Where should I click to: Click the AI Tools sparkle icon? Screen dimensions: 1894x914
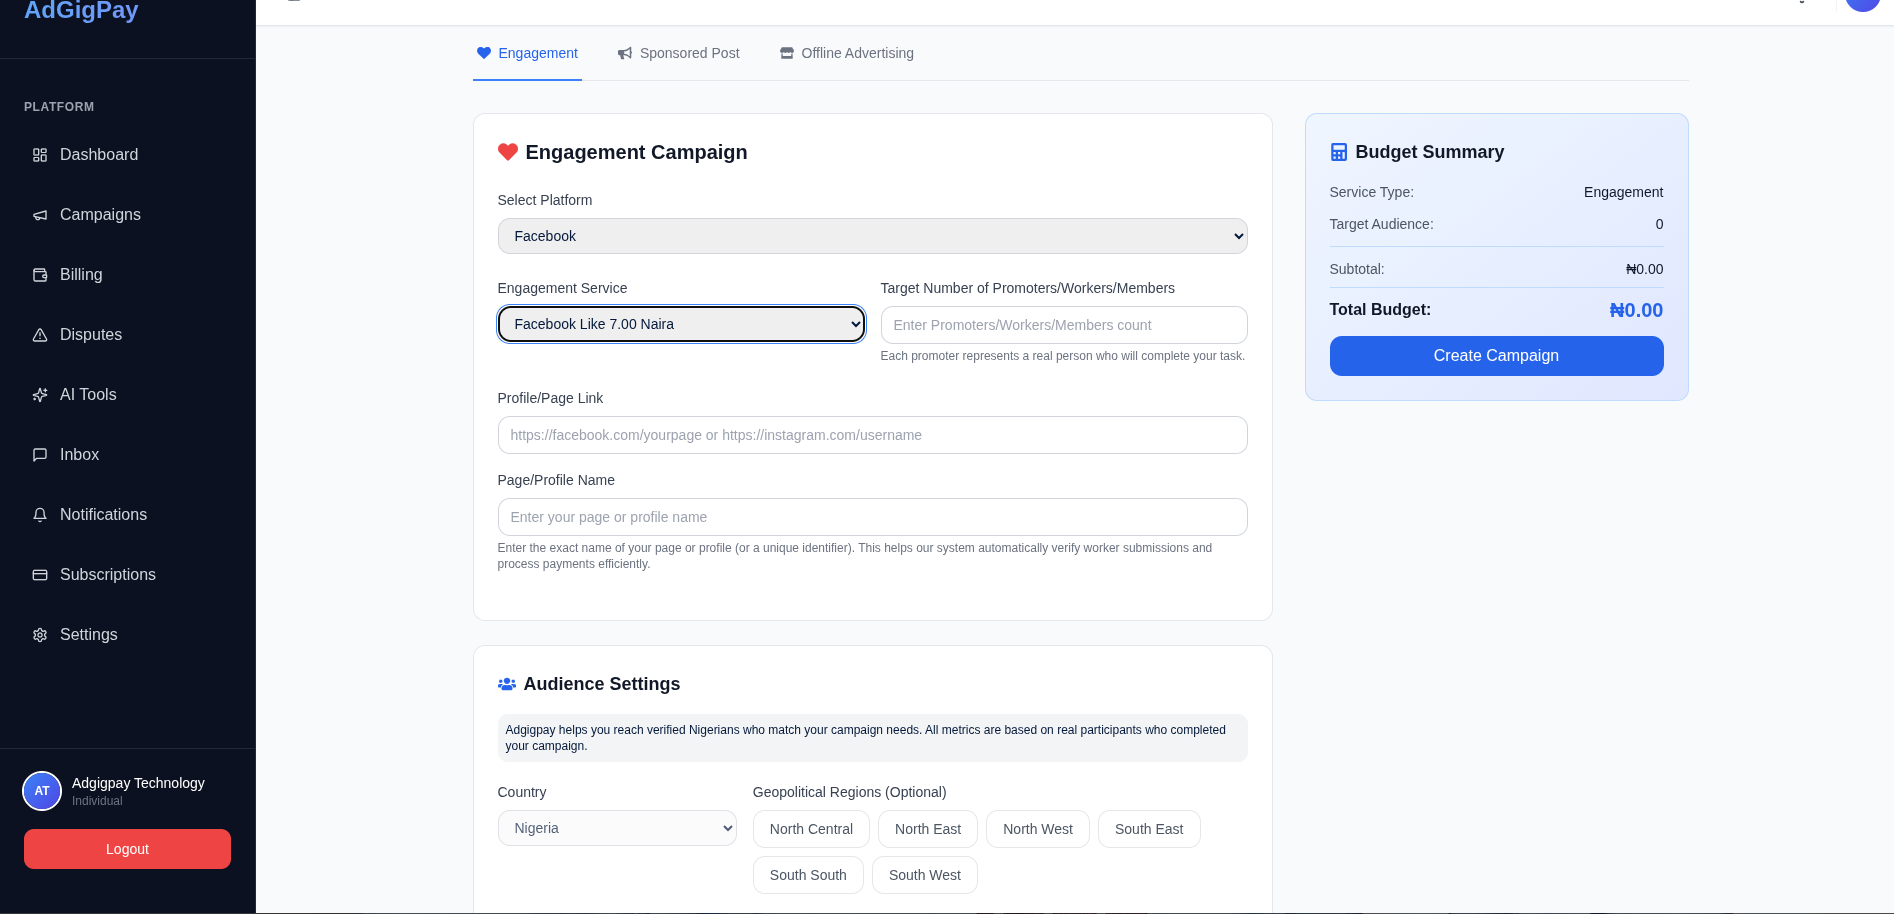(40, 395)
